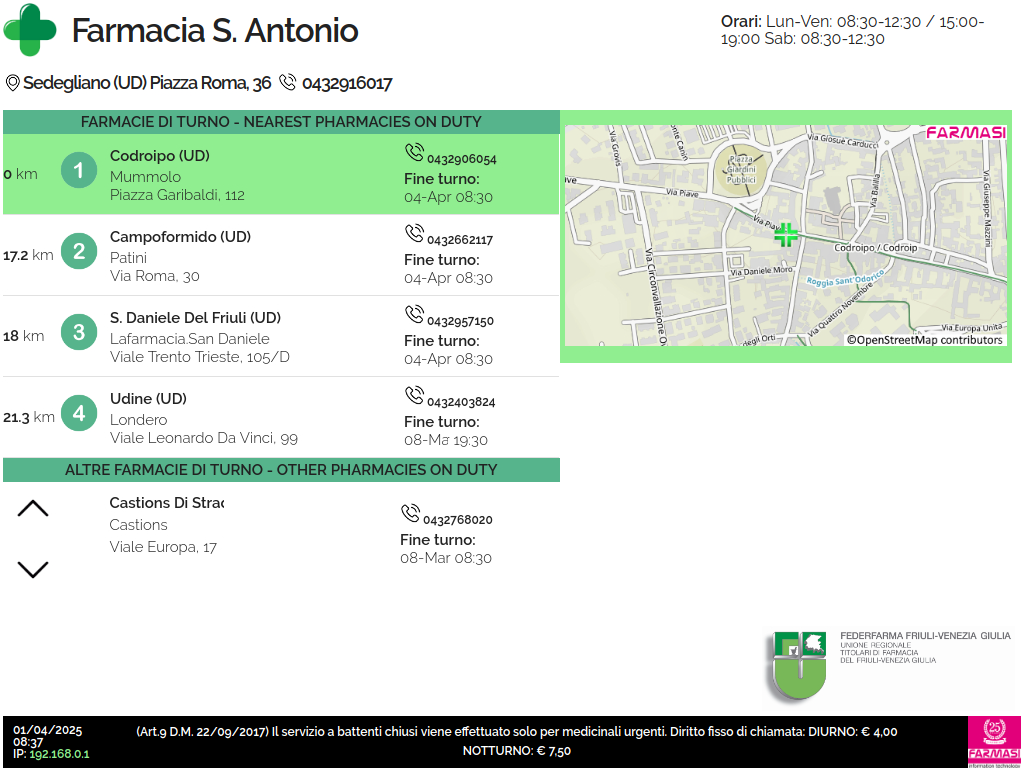Click the phone icon next to 0432916017
The height and width of the screenshot is (768, 1024).
(288, 83)
